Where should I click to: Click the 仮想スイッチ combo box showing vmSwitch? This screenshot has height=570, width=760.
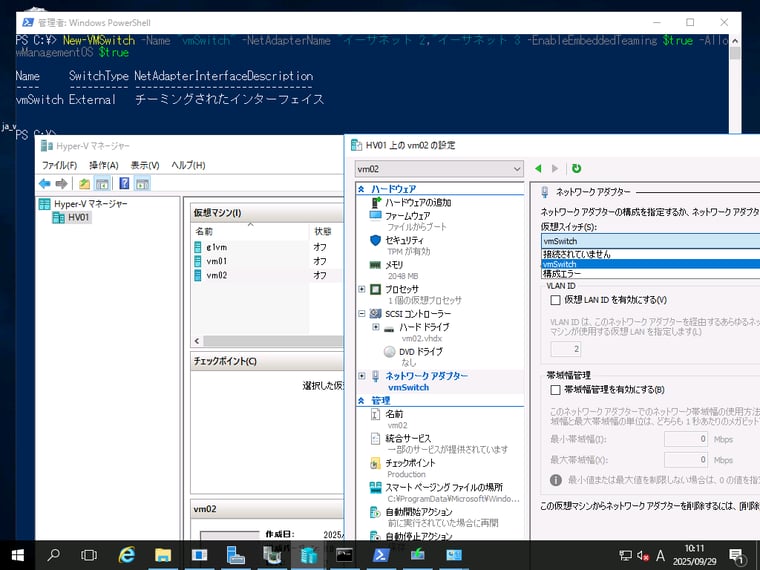[650, 241]
